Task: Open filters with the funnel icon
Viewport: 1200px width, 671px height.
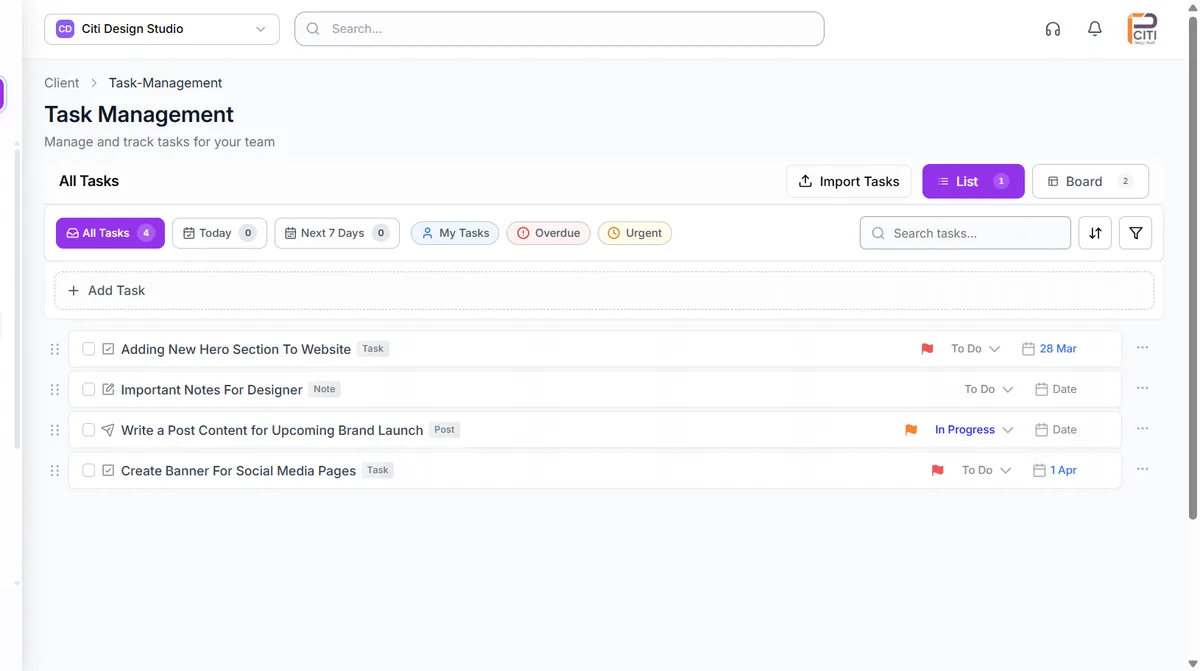Action: [x=1135, y=233]
